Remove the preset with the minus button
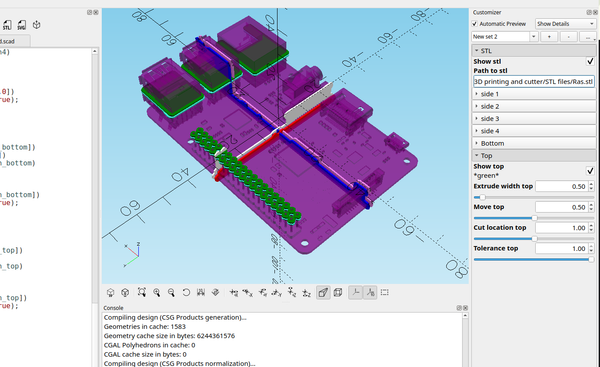 tap(569, 37)
